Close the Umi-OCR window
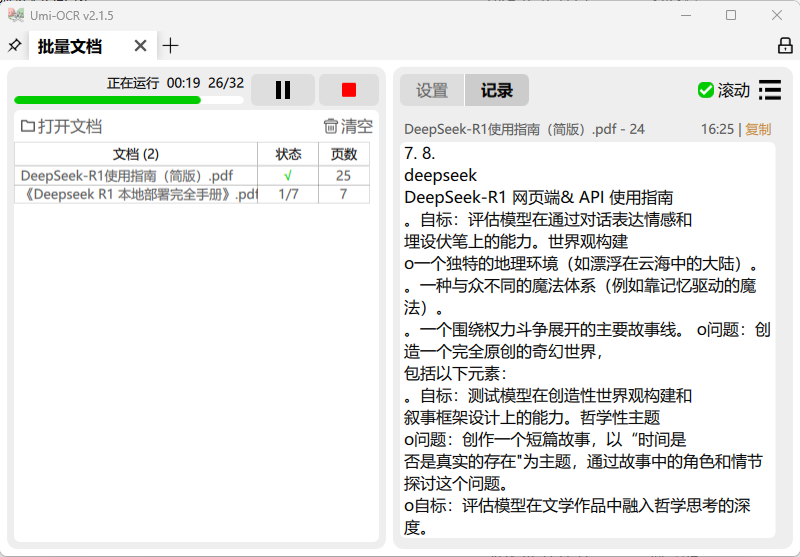The width and height of the screenshot is (800, 557). tap(777, 15)
